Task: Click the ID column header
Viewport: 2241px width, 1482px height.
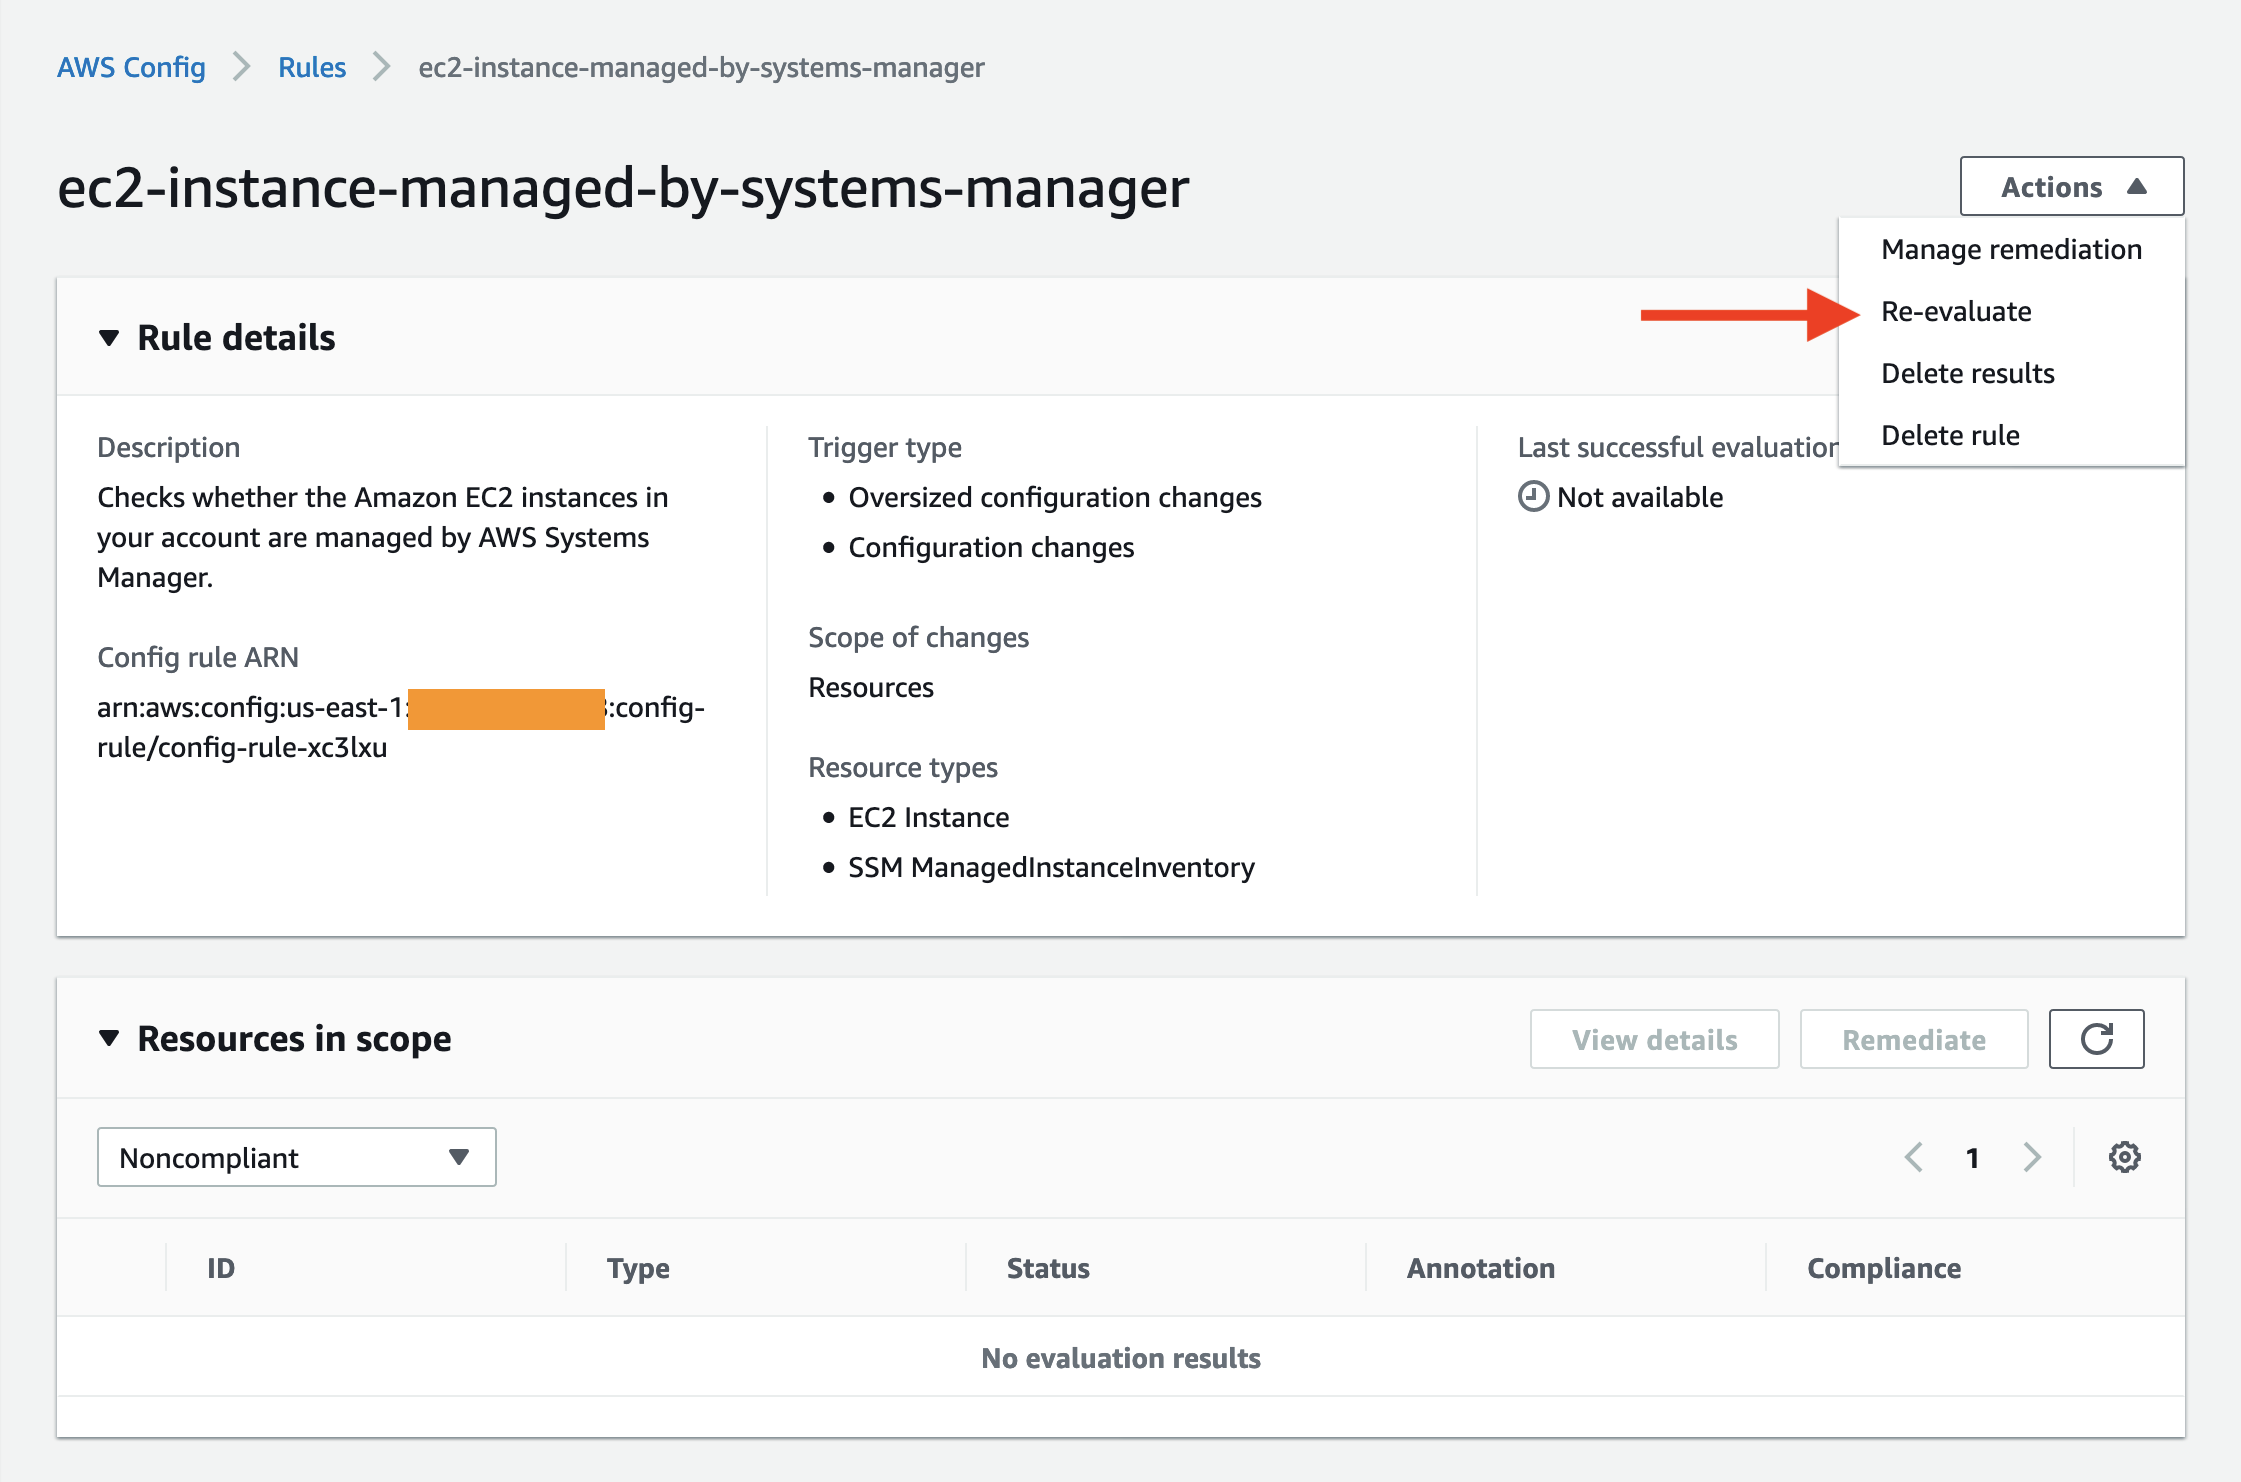Action: pos(221,1268)
